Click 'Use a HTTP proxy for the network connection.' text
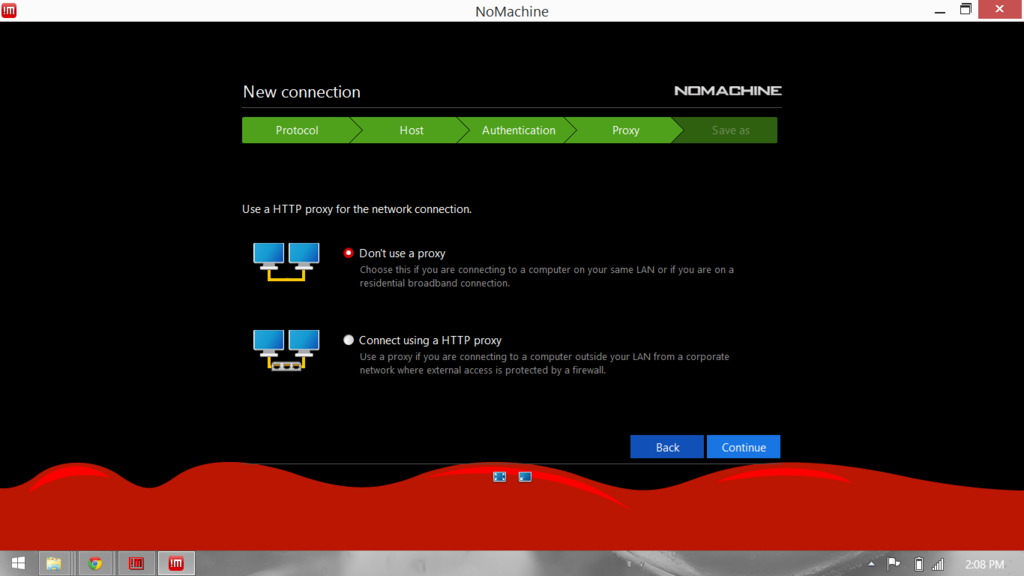The image size is (1024, 576). point(357,209)
